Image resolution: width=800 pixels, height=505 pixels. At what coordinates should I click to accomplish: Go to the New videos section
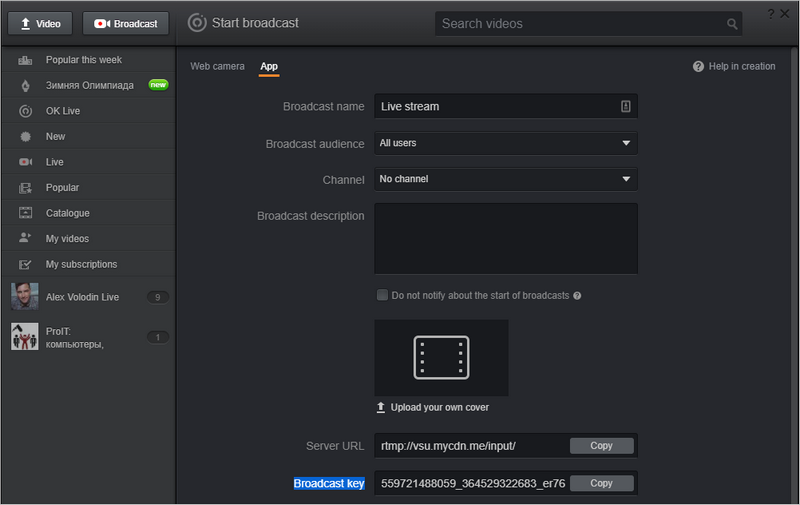[x=55, y=136]
